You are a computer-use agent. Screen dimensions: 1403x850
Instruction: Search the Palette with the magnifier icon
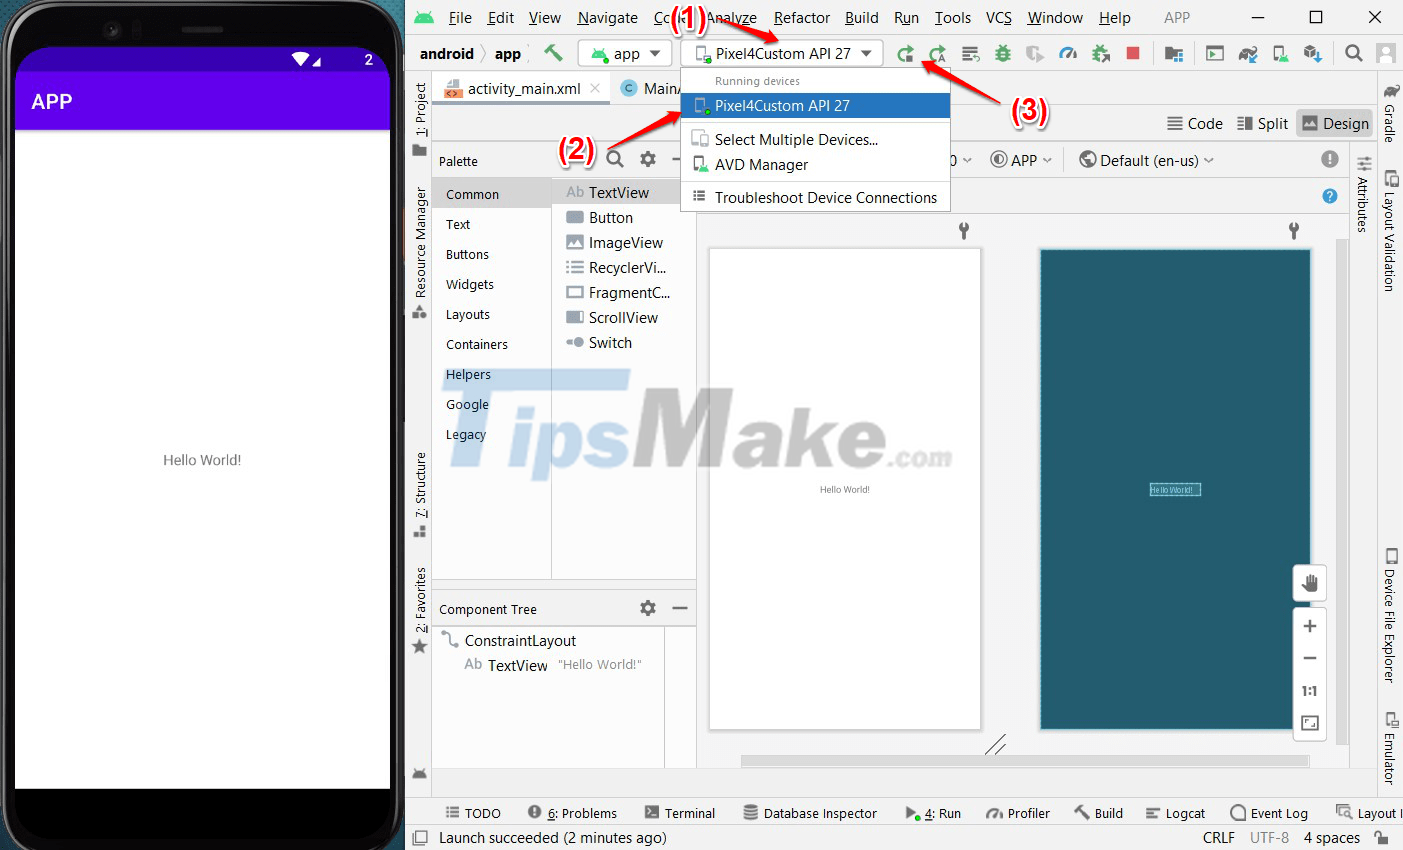point(614,159)
